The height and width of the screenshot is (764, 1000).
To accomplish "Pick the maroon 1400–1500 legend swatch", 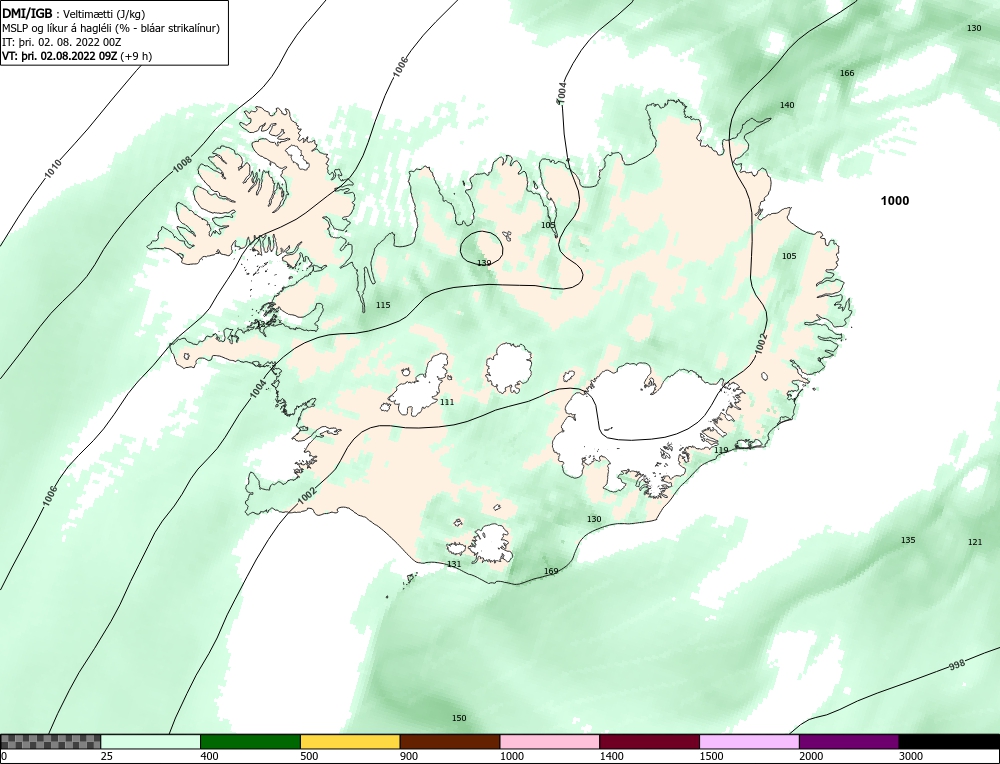I will coord(649,741).
